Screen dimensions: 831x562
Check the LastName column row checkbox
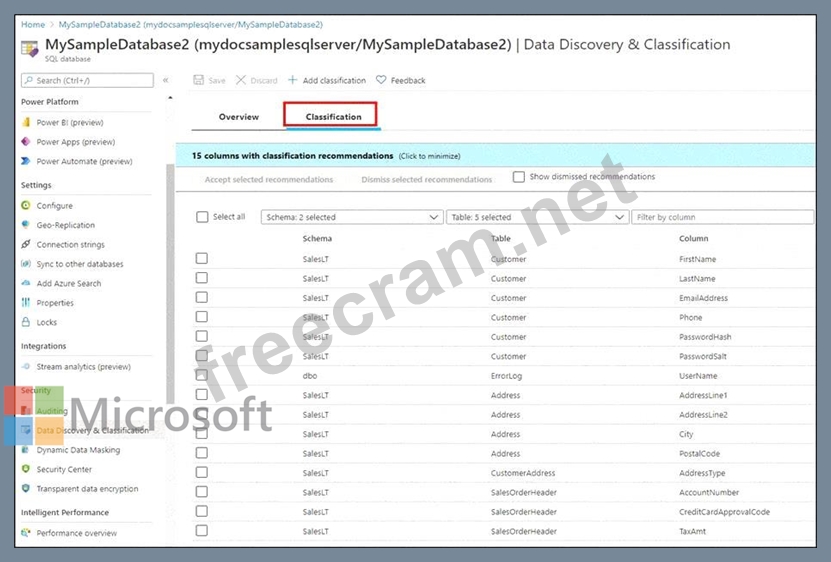[x=201, y=278]
